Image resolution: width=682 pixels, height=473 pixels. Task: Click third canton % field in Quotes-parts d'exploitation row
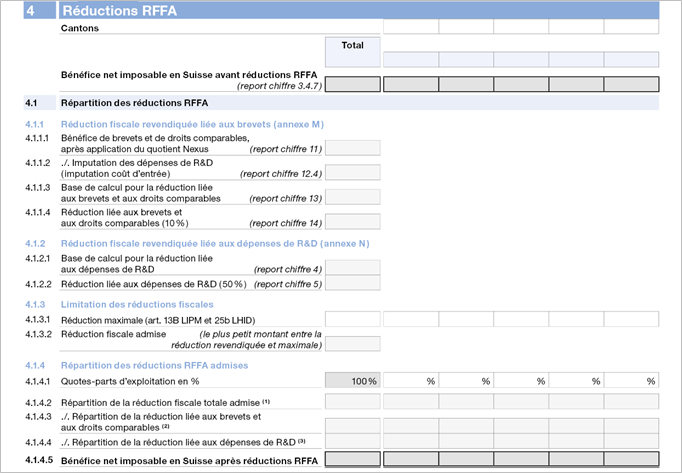[521, 380]
